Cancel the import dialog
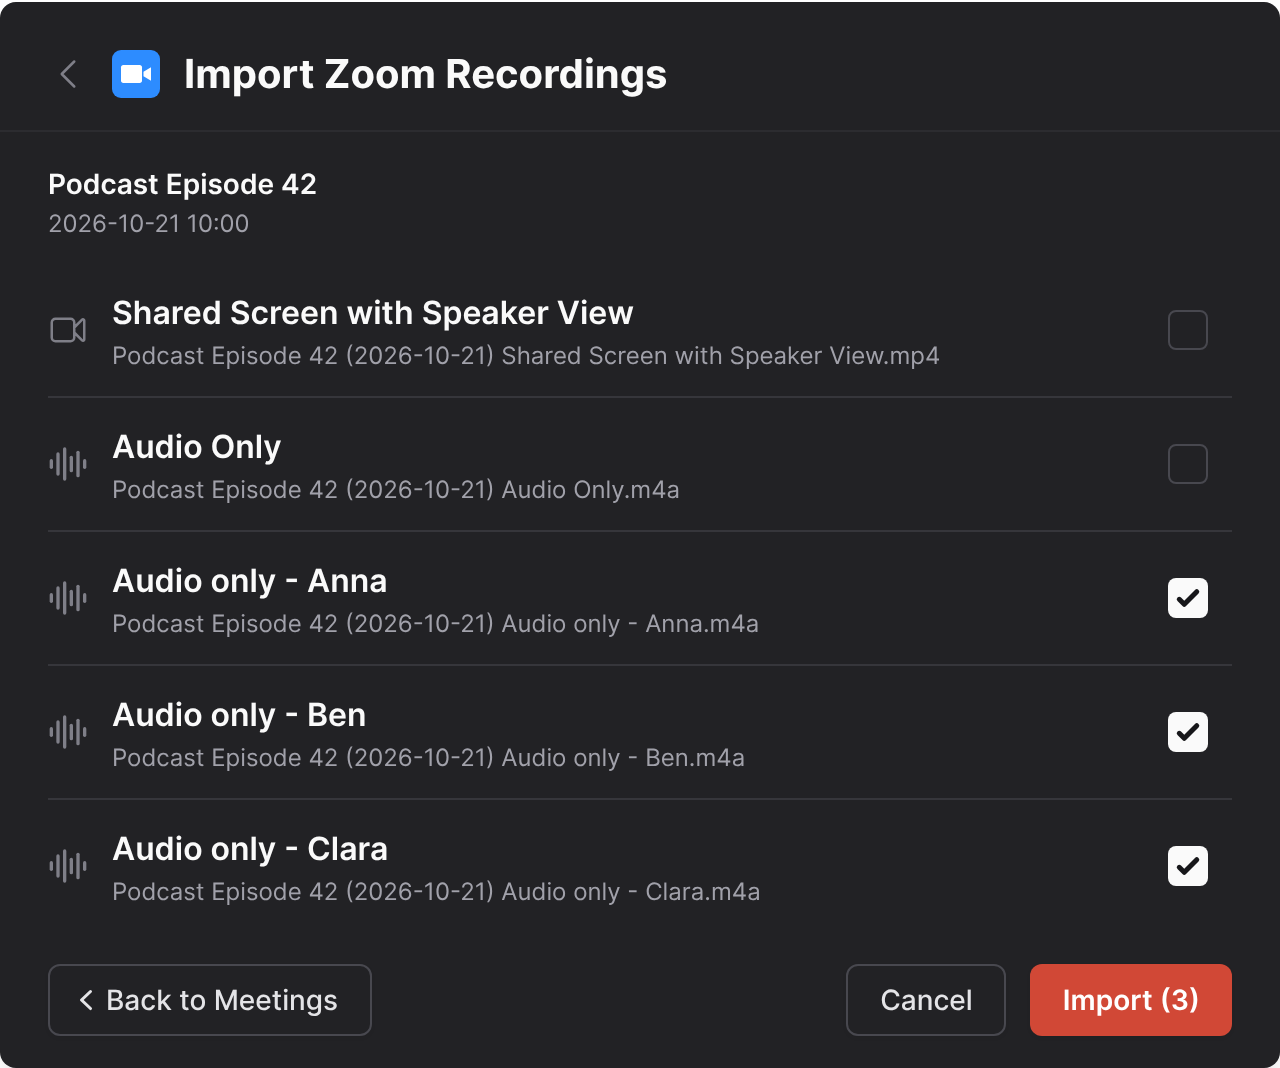Viewport: 1280px width, 1068px height. [926, 1000]
